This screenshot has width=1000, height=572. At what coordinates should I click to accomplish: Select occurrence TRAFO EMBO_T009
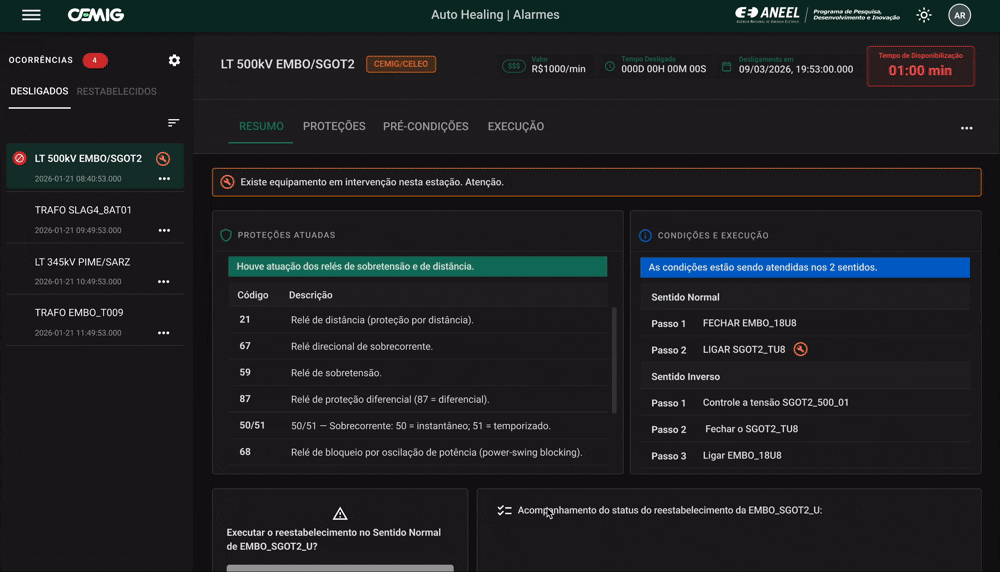click(x=96, y=322)
